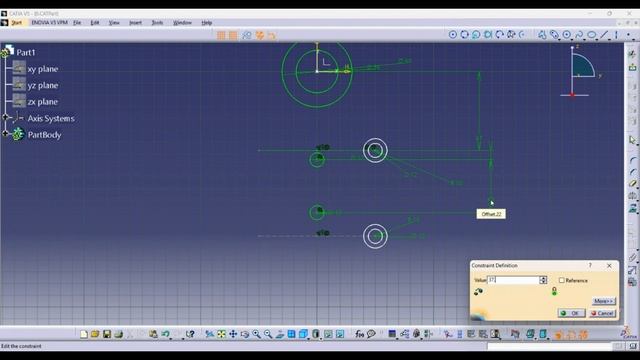Screen dimensions: 640x360
Task: Click the OK button in Constraint Definition
Action: coord(571,313)
